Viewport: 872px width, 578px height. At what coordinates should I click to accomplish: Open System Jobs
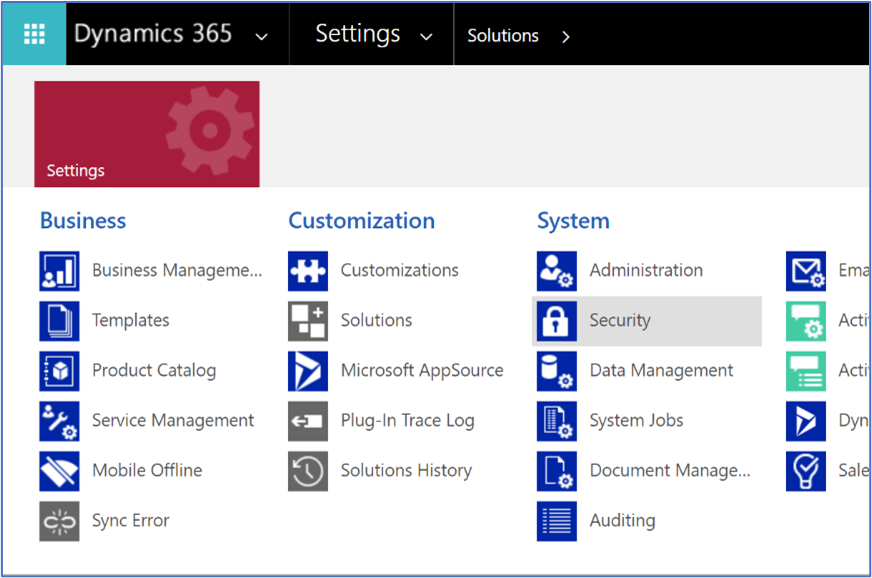point(636,421)
